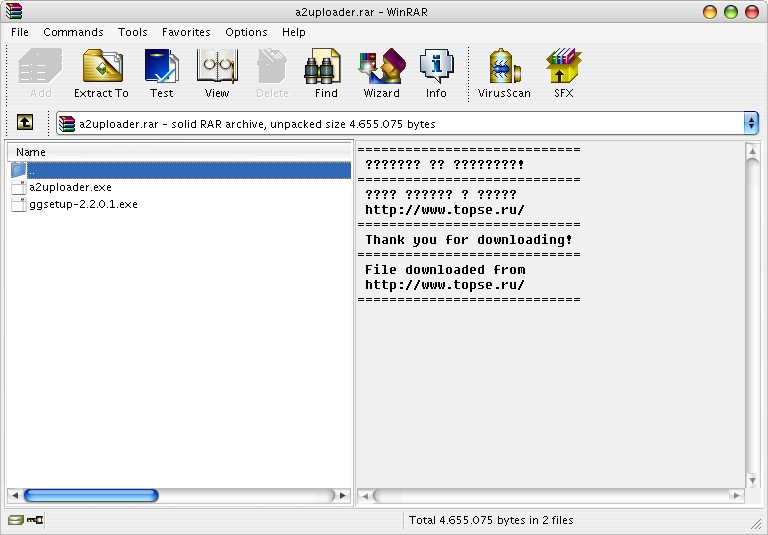Start the VirusScan tool
Viewport: 768px width, 535px height.
pos(504,73)
